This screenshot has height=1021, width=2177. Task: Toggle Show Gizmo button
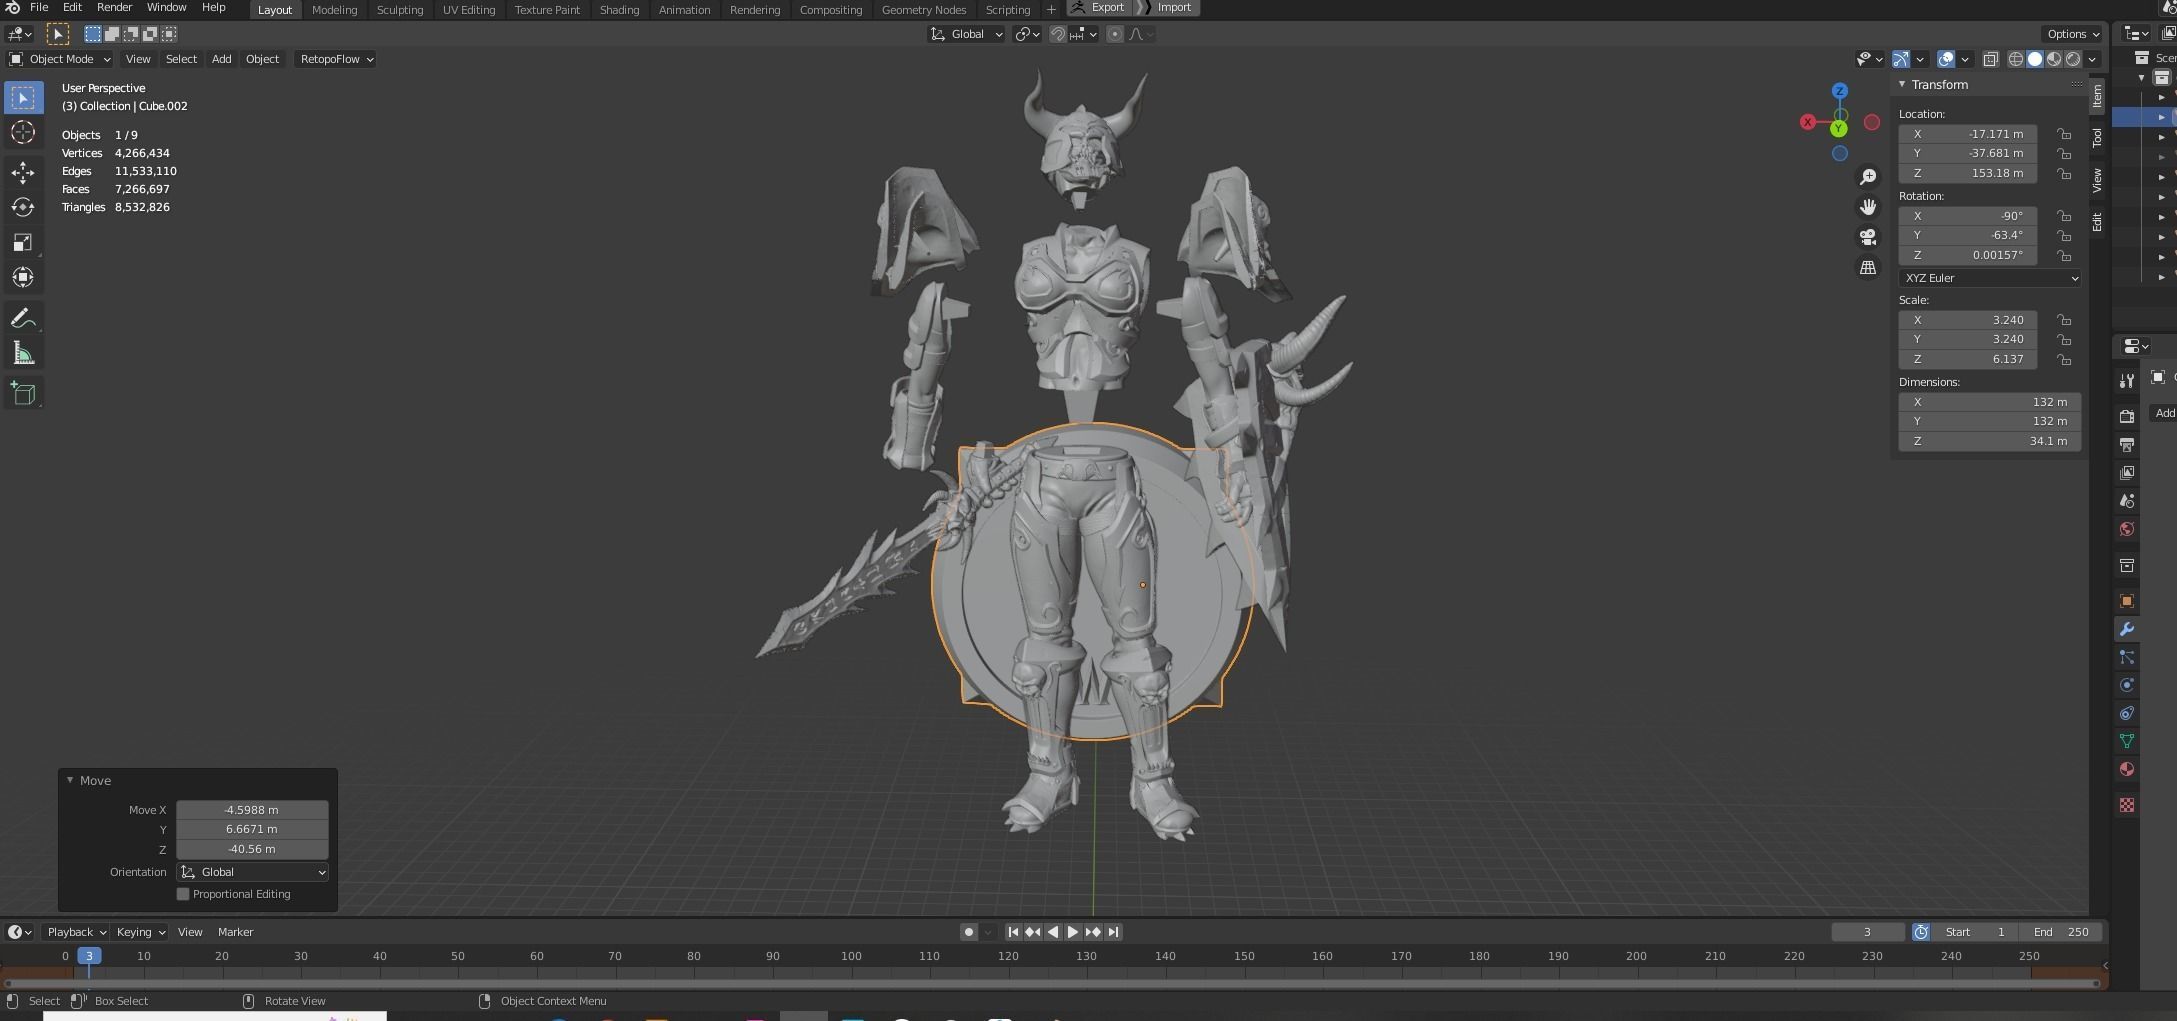coord(1901,59)
